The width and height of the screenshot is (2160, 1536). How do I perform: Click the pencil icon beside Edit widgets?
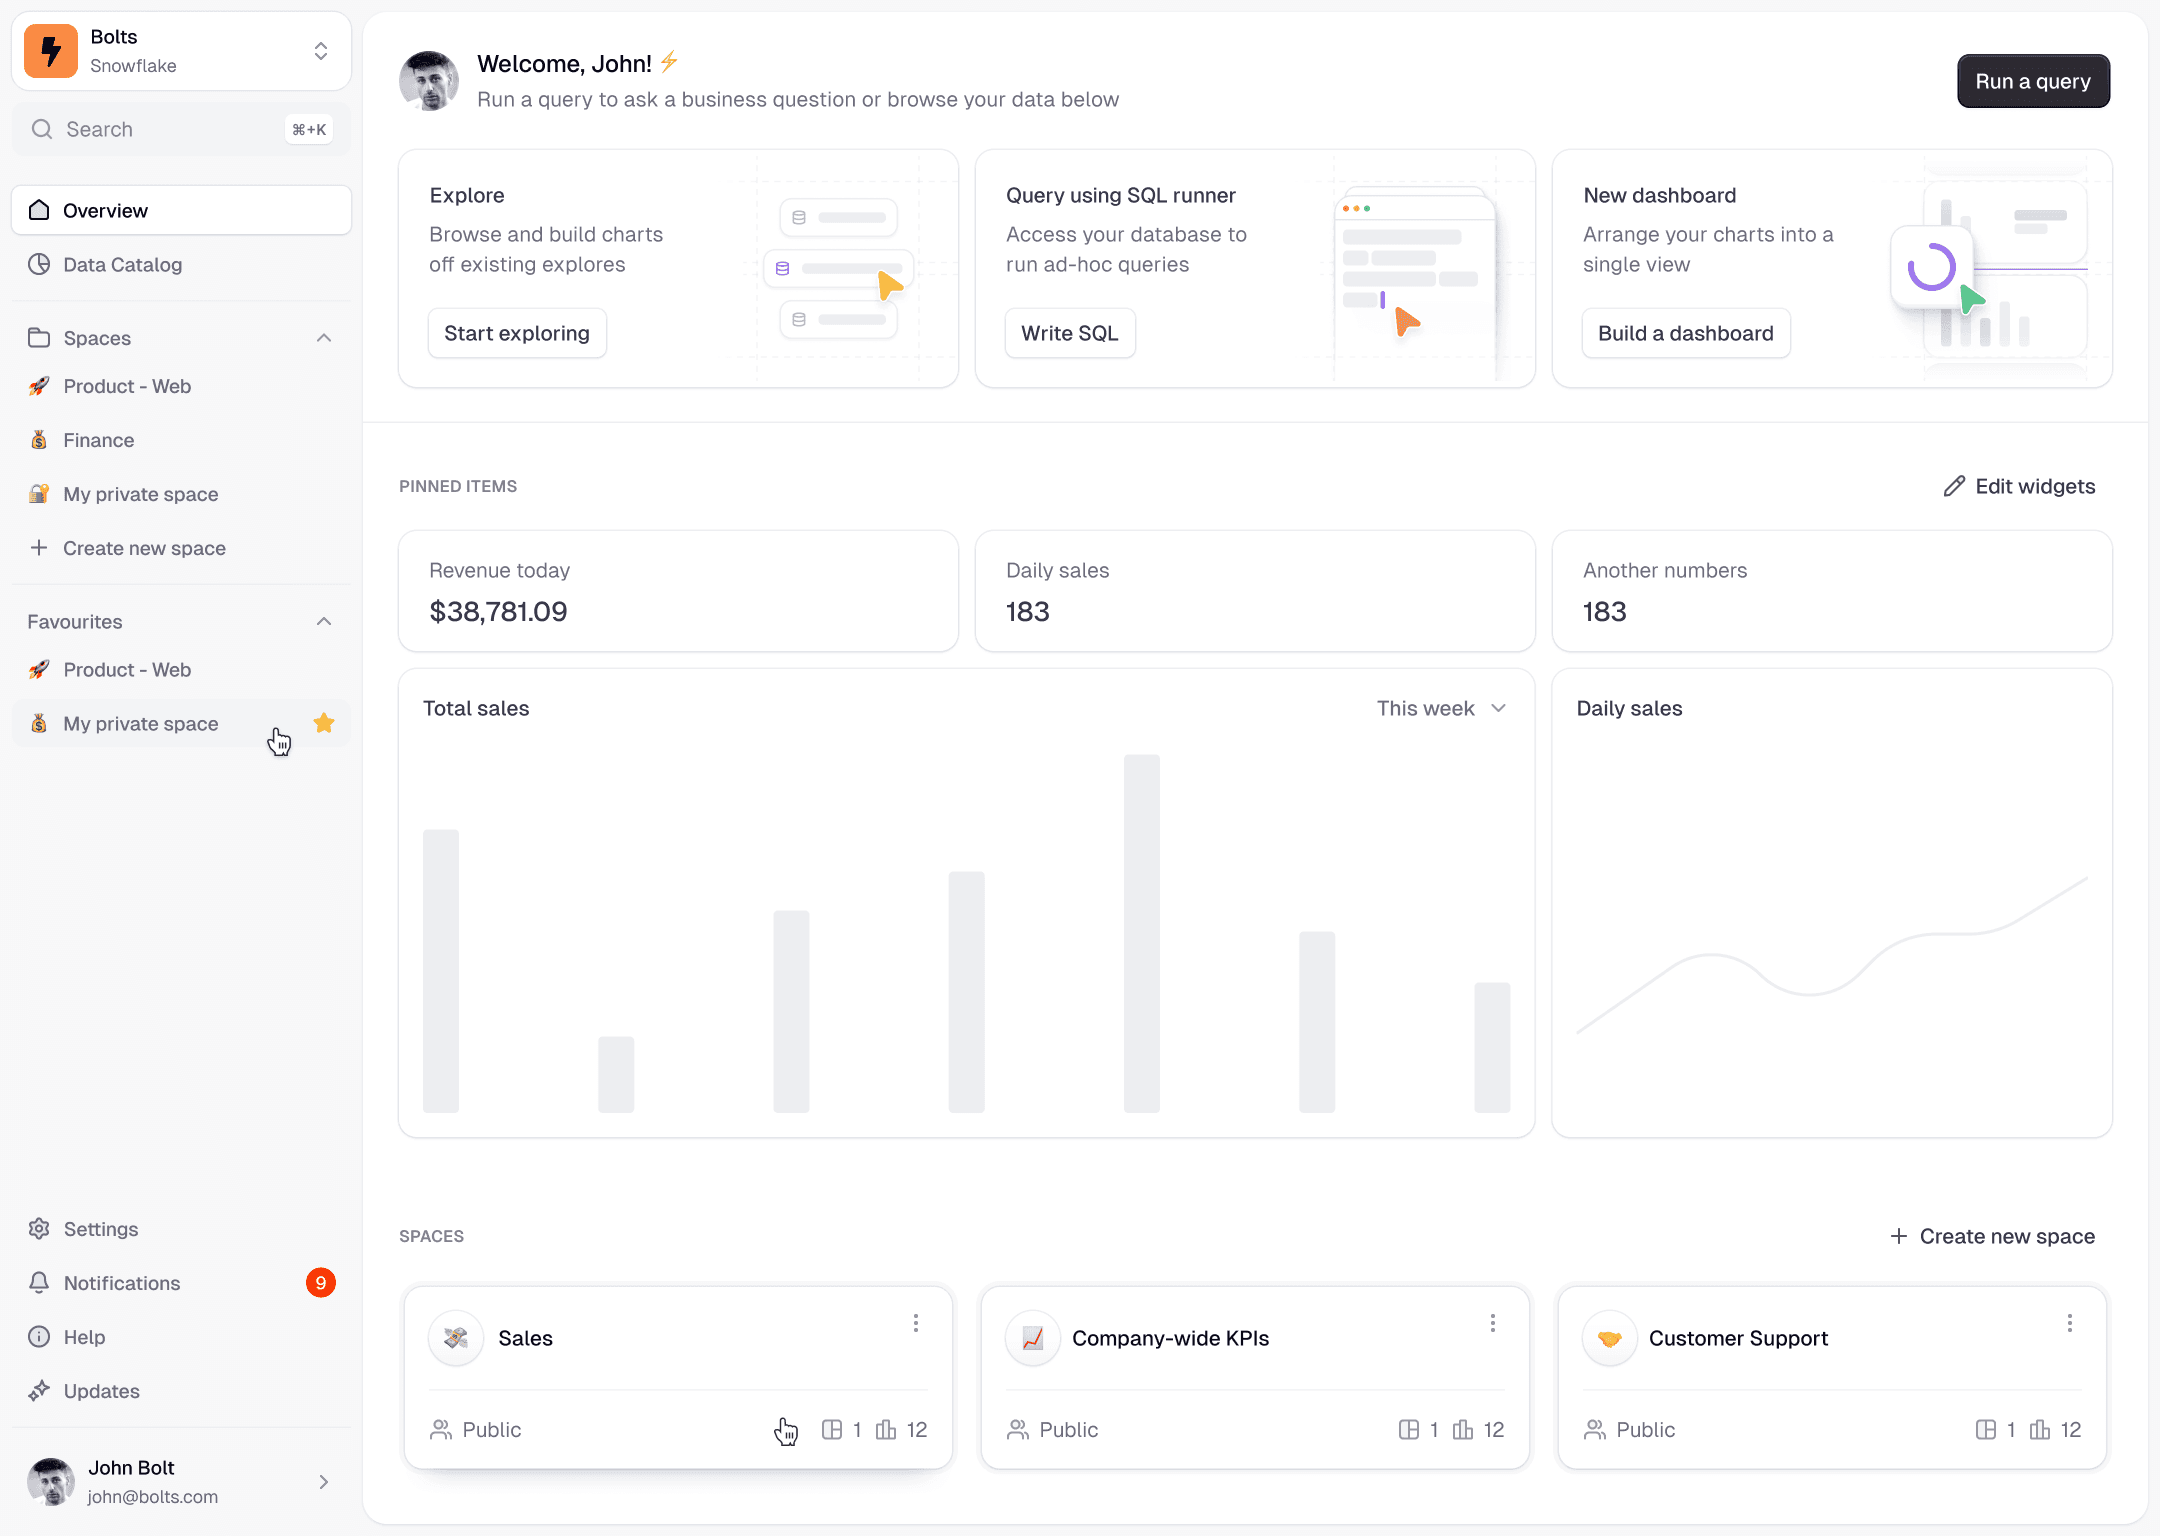[x=1954, y=486]
